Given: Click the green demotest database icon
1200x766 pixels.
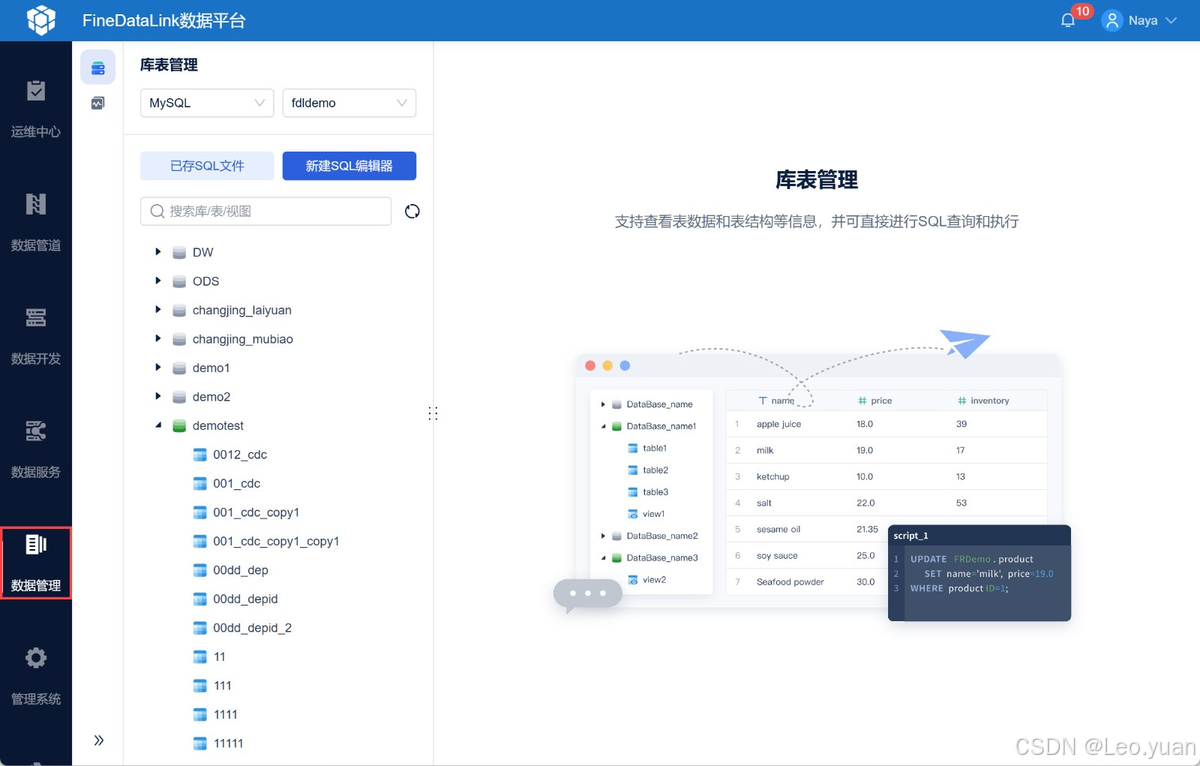Looking at the screenshot, I should pyautogui.click(x=179, y=426).
